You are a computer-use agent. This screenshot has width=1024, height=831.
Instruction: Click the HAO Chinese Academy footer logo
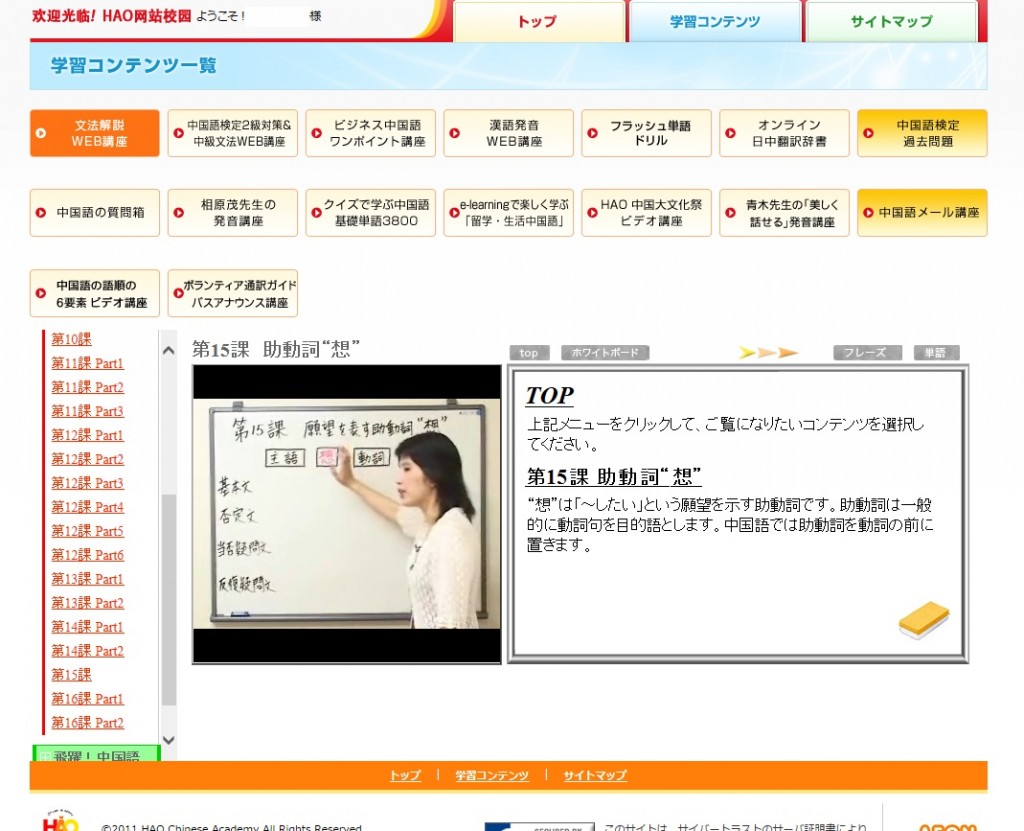pyautogui.click(x=60, y=820)
